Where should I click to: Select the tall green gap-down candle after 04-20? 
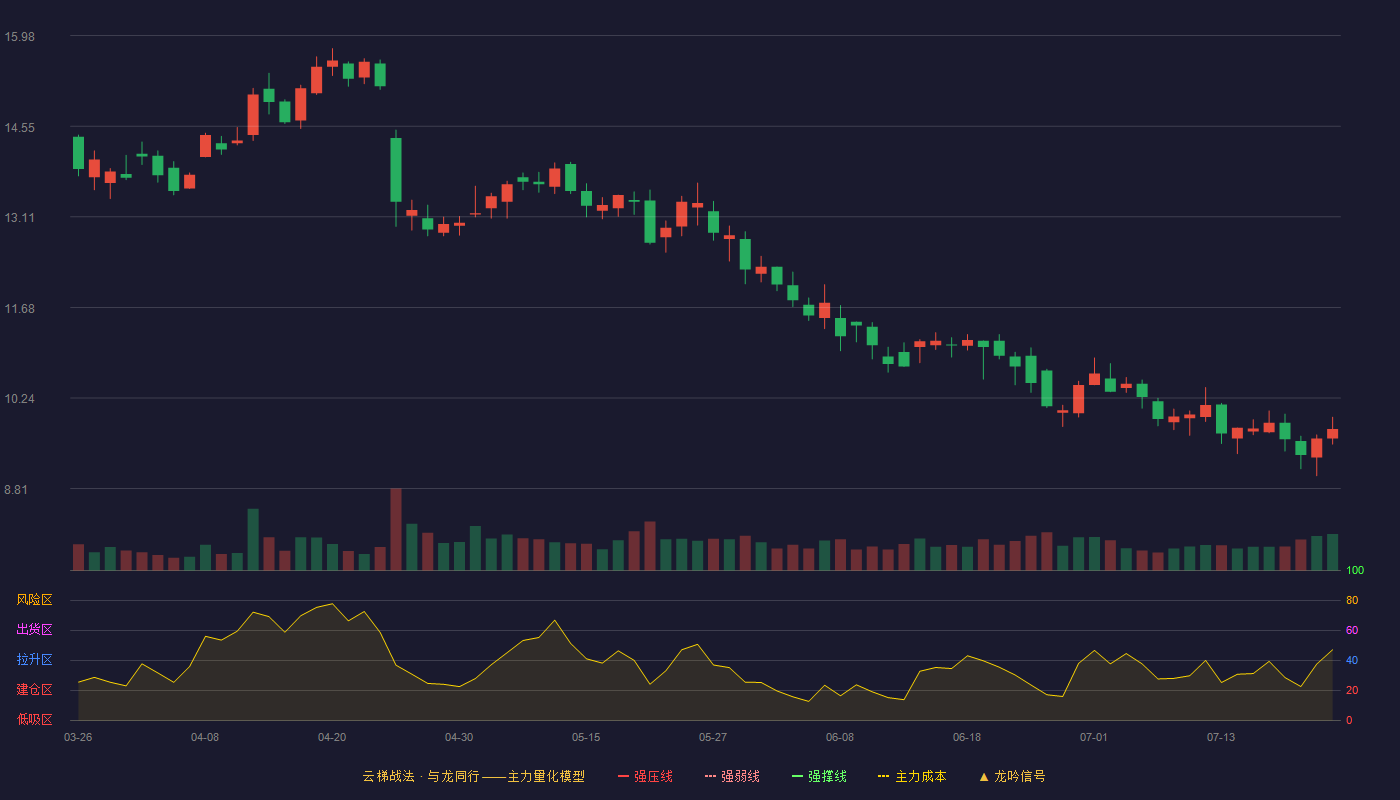(396, 170)
